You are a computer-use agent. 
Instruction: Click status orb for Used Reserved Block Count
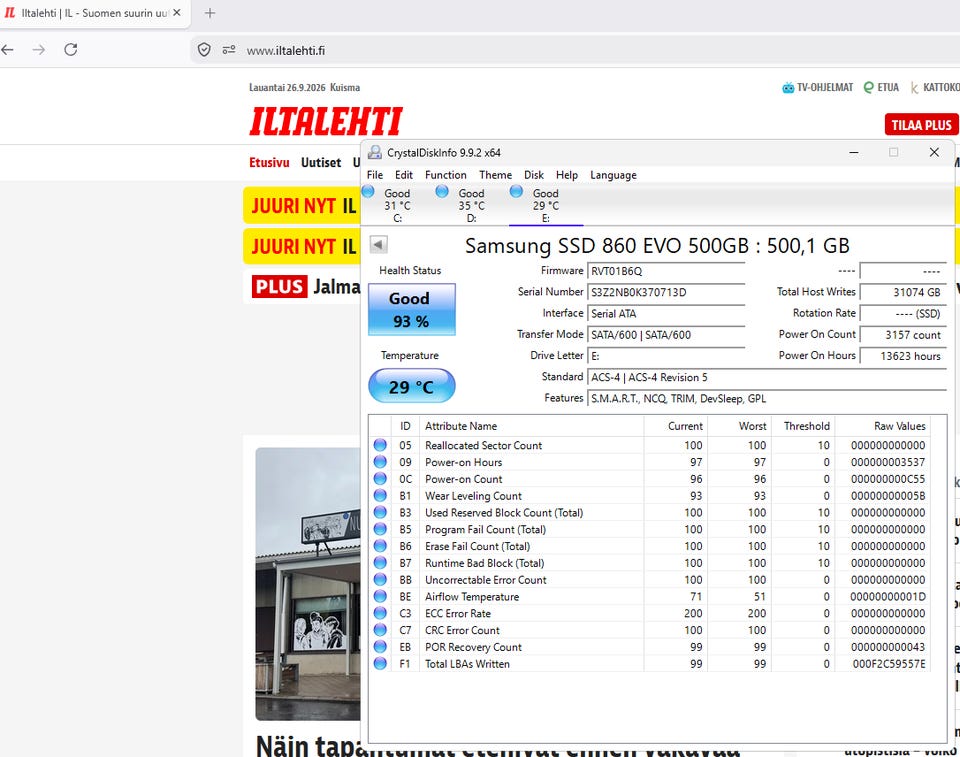click(x=380, y=513)
